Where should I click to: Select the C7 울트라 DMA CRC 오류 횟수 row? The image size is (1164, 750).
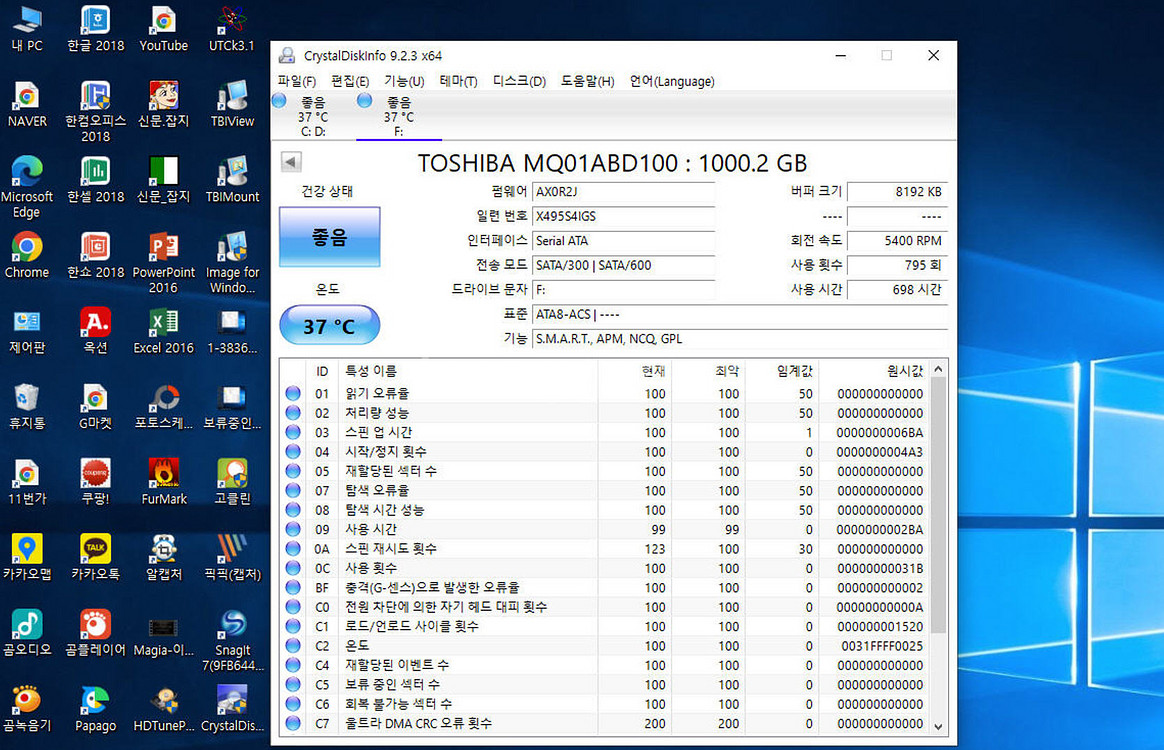coord(604,723)
